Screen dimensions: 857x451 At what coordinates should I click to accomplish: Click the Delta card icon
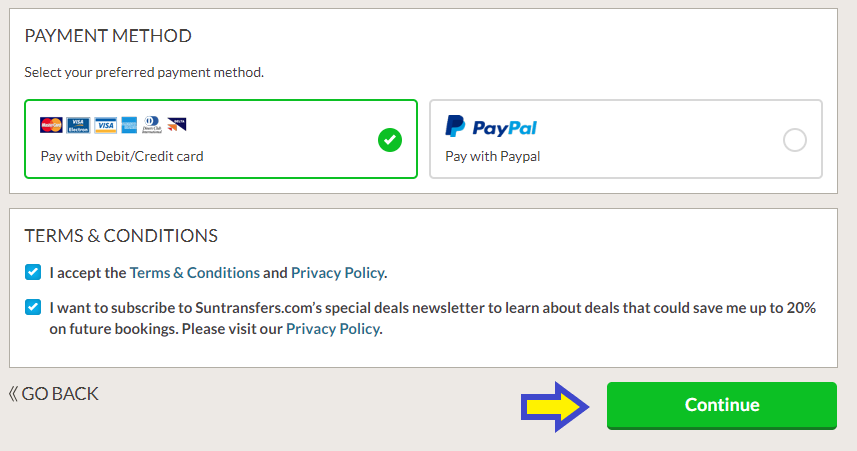(x=177, y=124)
